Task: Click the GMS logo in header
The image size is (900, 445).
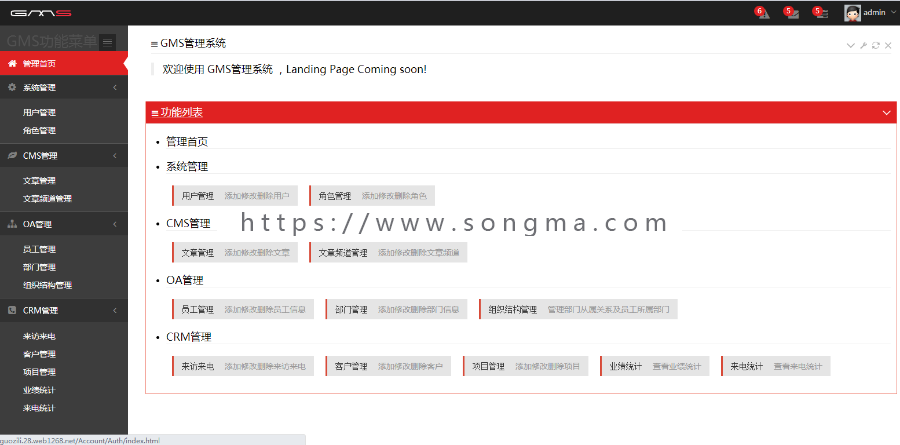Action: coord(41,13)
